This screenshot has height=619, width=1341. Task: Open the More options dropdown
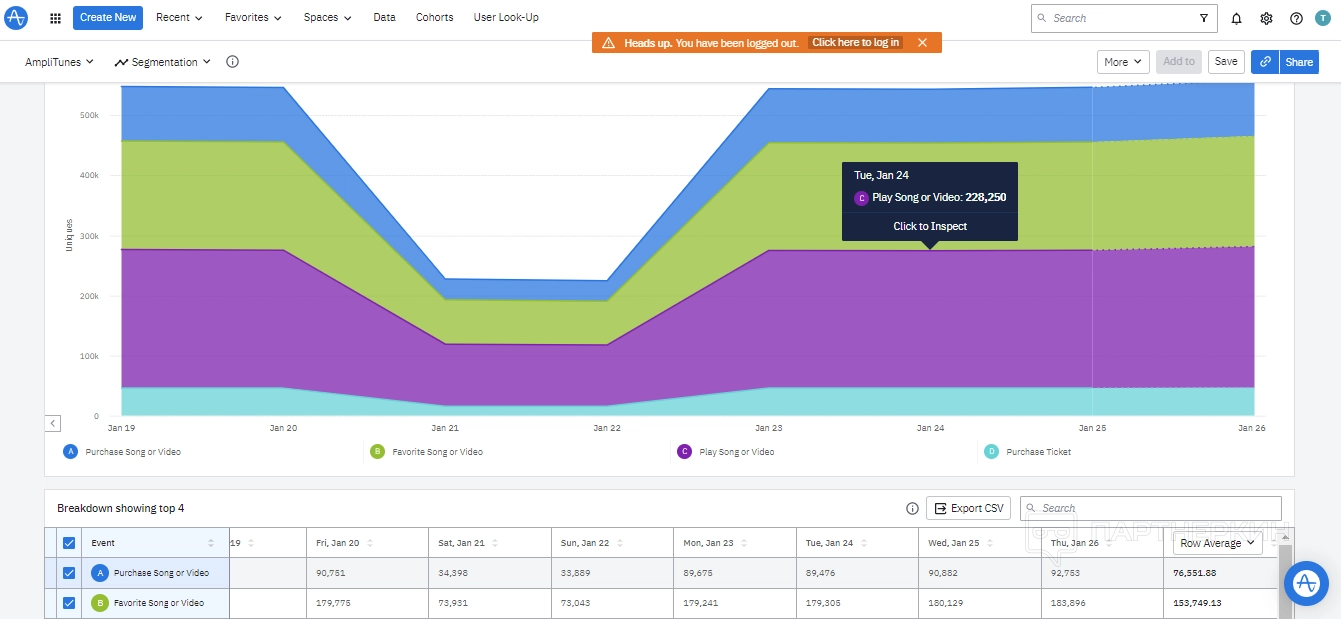click(1122, 62)
